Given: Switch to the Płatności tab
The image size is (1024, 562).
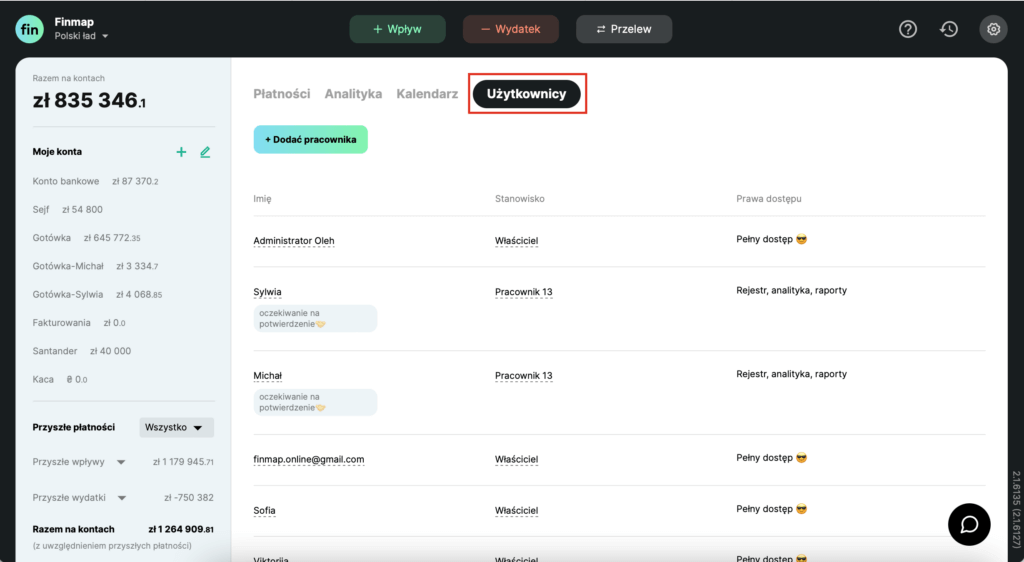Looking at the screenshot, I should 281,94.
